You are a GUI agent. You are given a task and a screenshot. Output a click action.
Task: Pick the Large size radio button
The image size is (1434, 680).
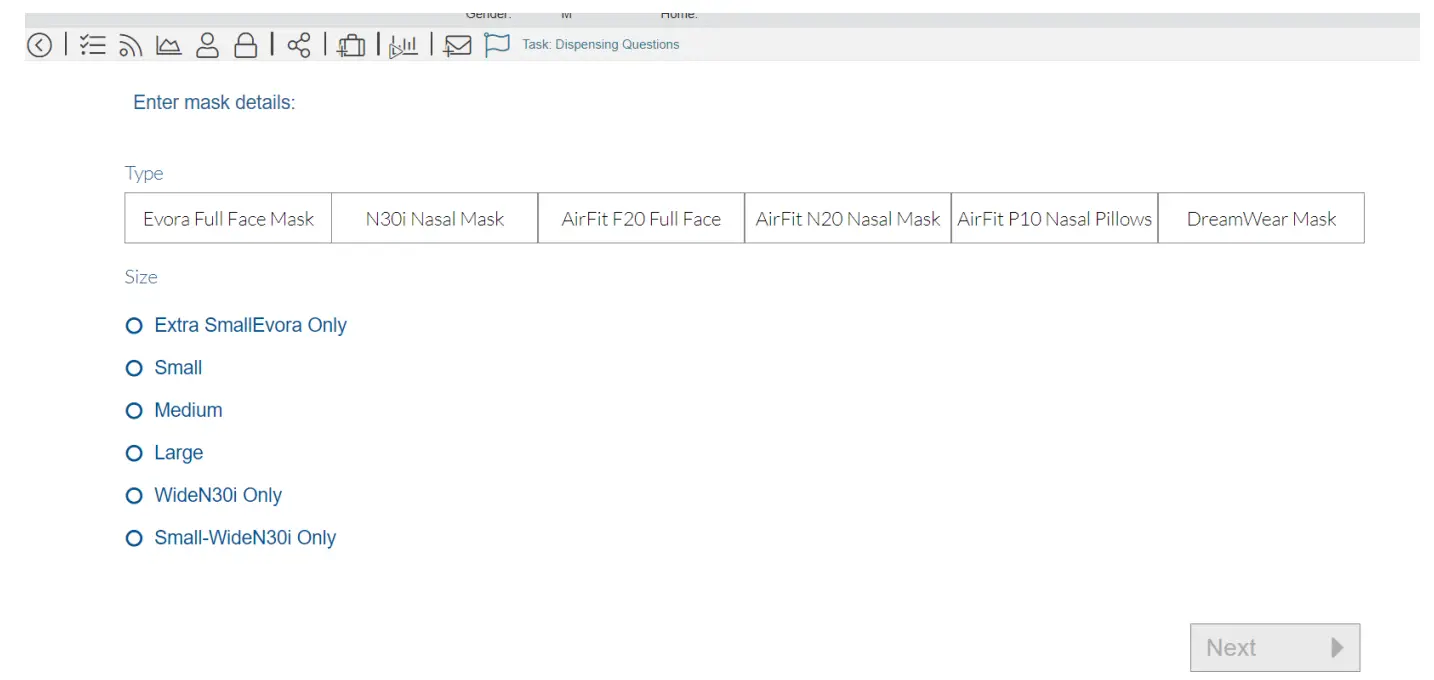(x=134, y=454)
